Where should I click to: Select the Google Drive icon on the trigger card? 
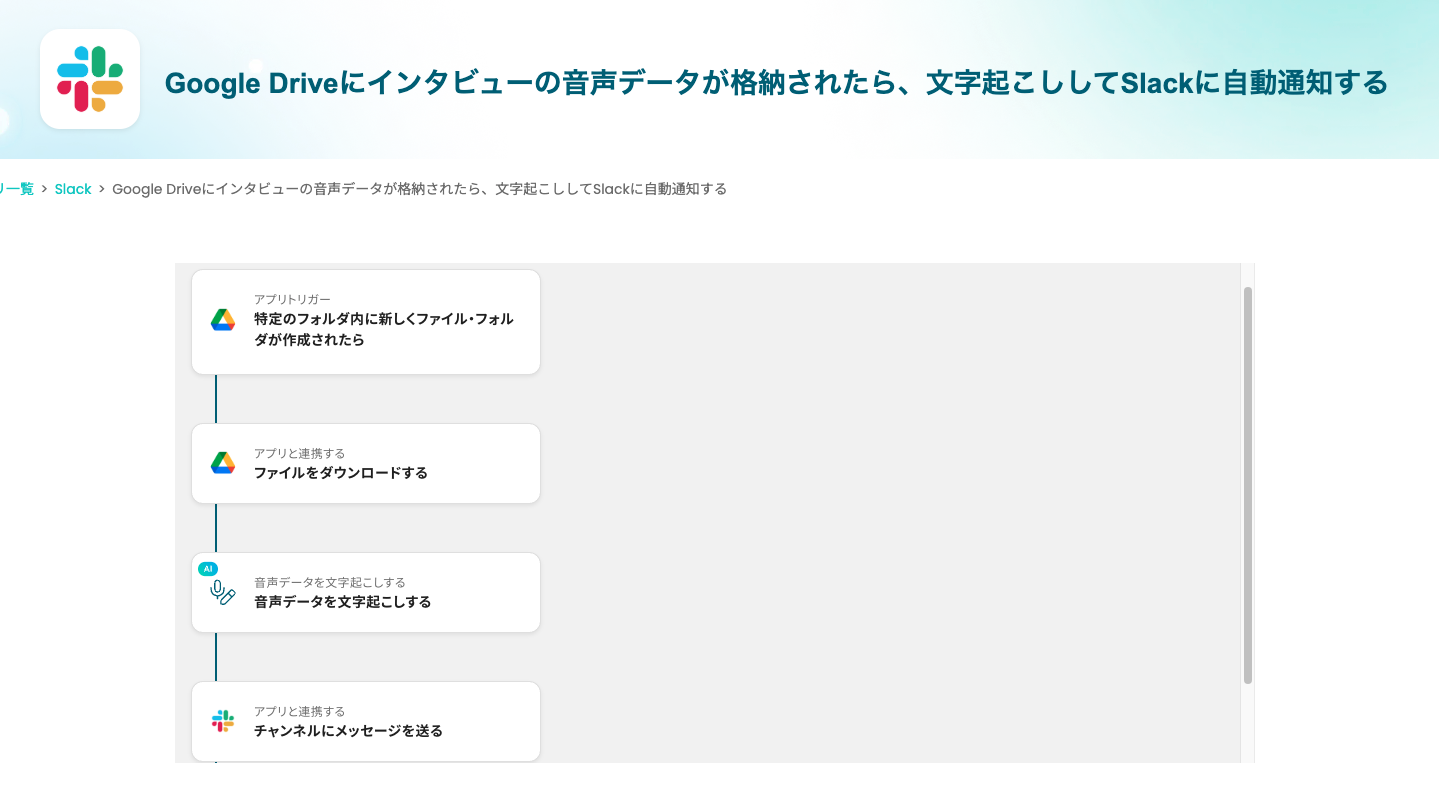tap(222, 320)
